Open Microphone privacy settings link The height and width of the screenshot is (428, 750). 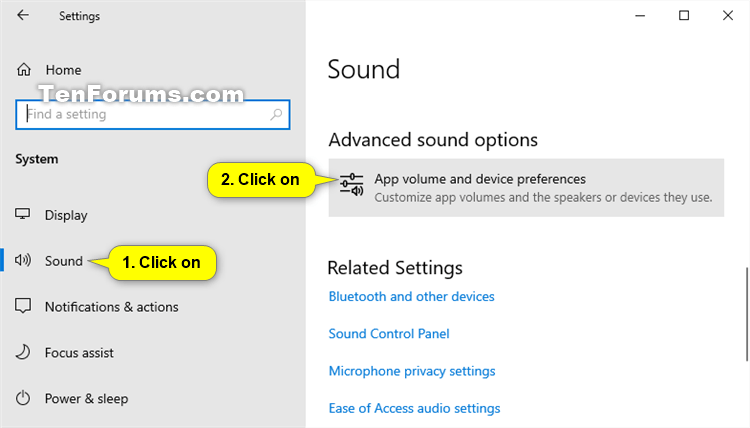click(x=412, y=371)
